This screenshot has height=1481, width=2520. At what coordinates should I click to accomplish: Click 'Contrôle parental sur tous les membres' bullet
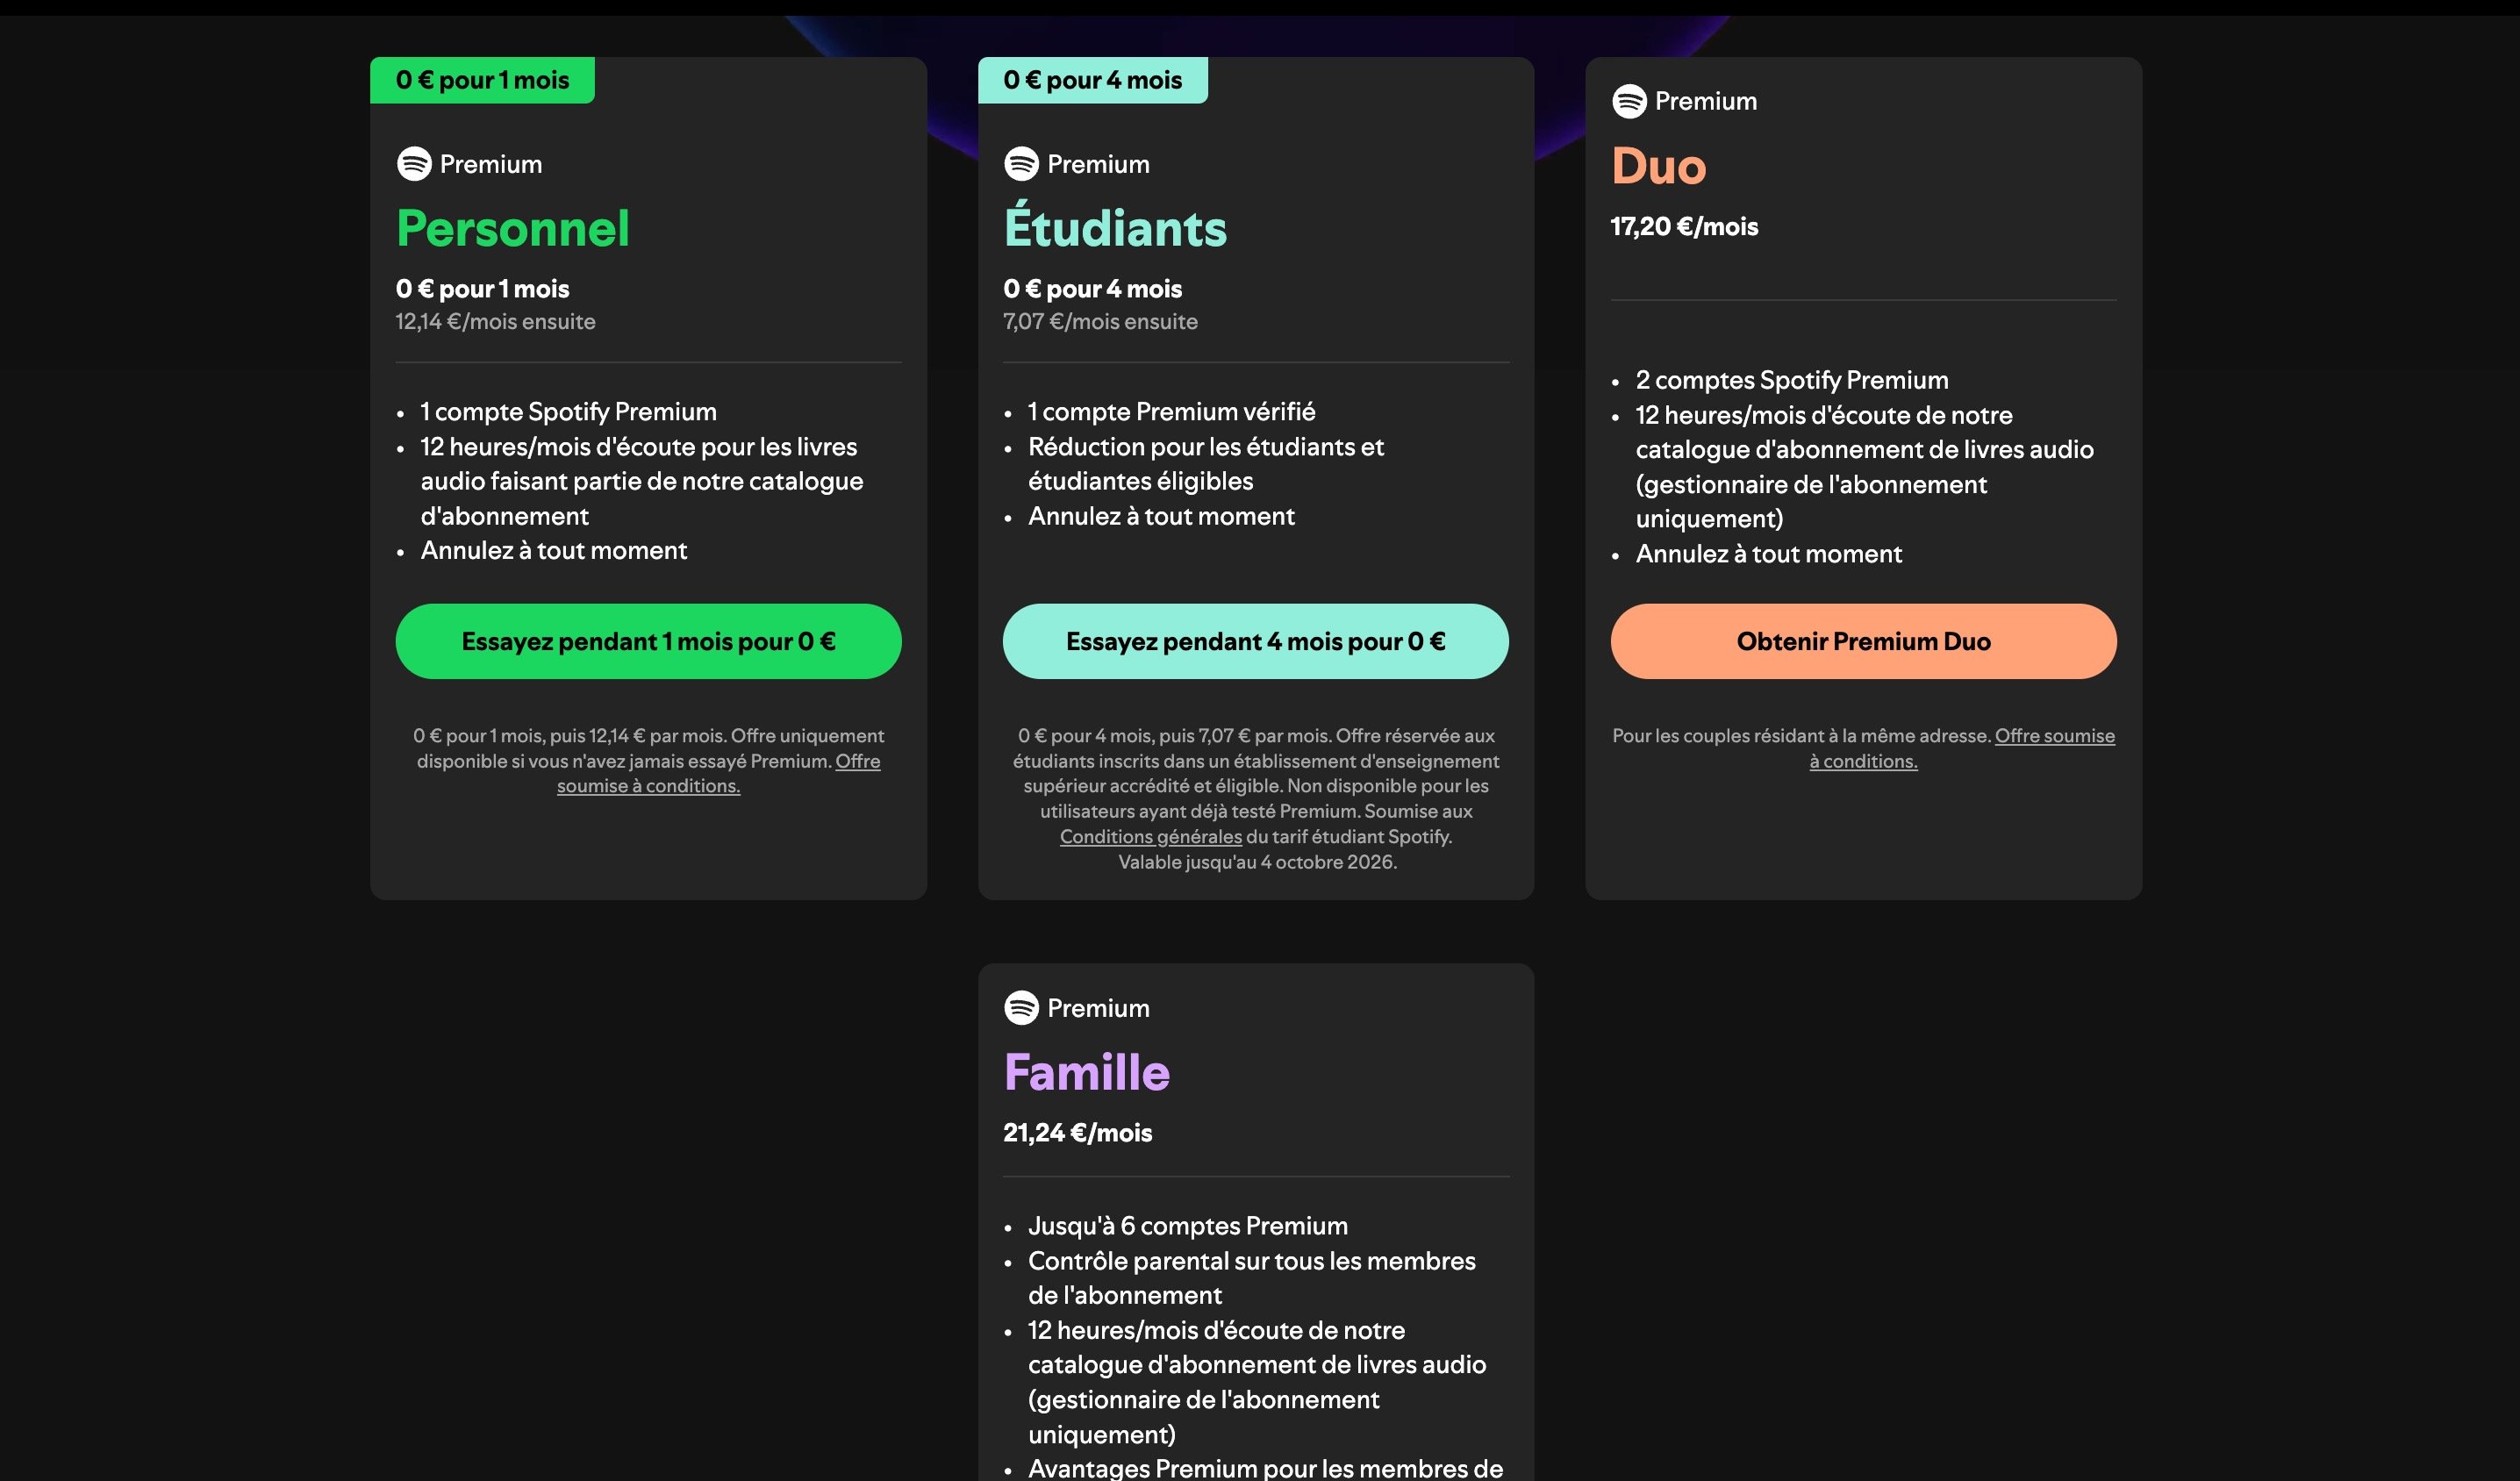[1251, 1278]
